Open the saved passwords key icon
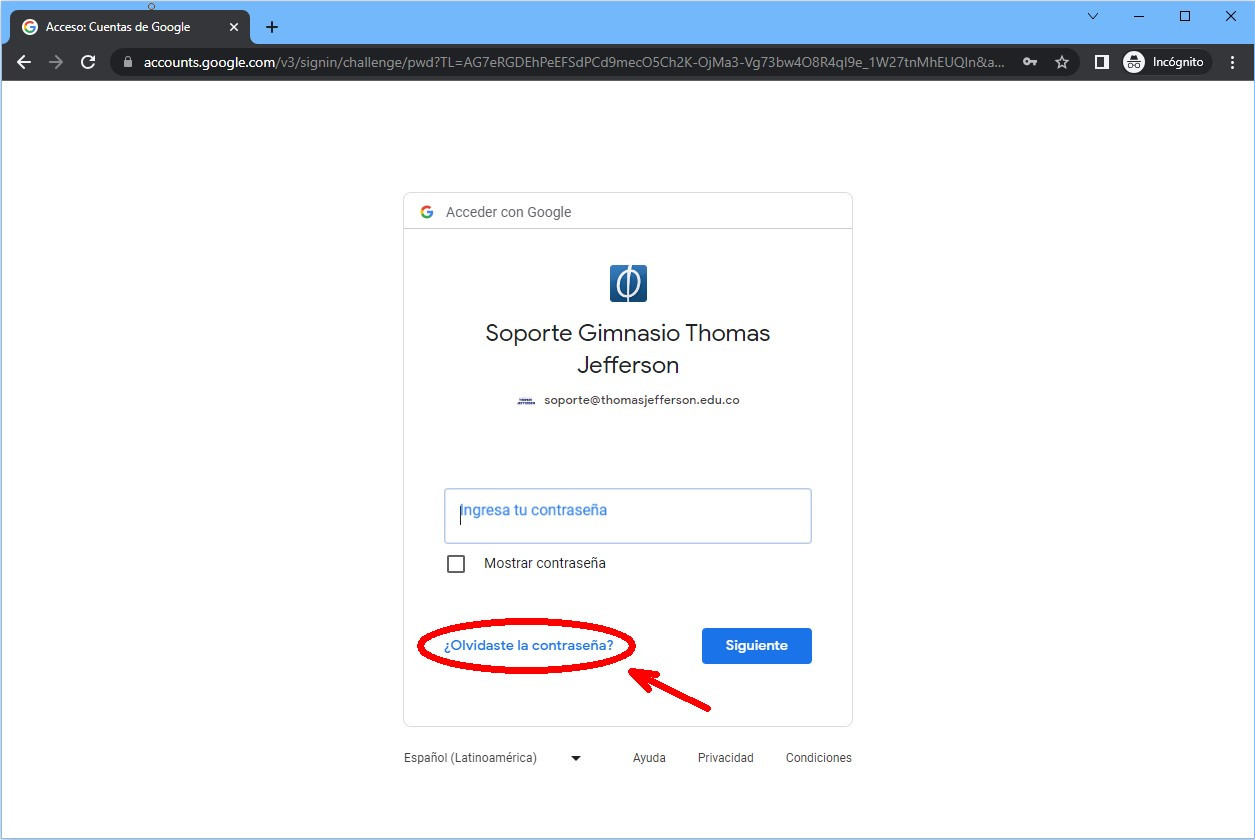The height and width of the screenshot is (840, 1255). (x=1030, y=62)
